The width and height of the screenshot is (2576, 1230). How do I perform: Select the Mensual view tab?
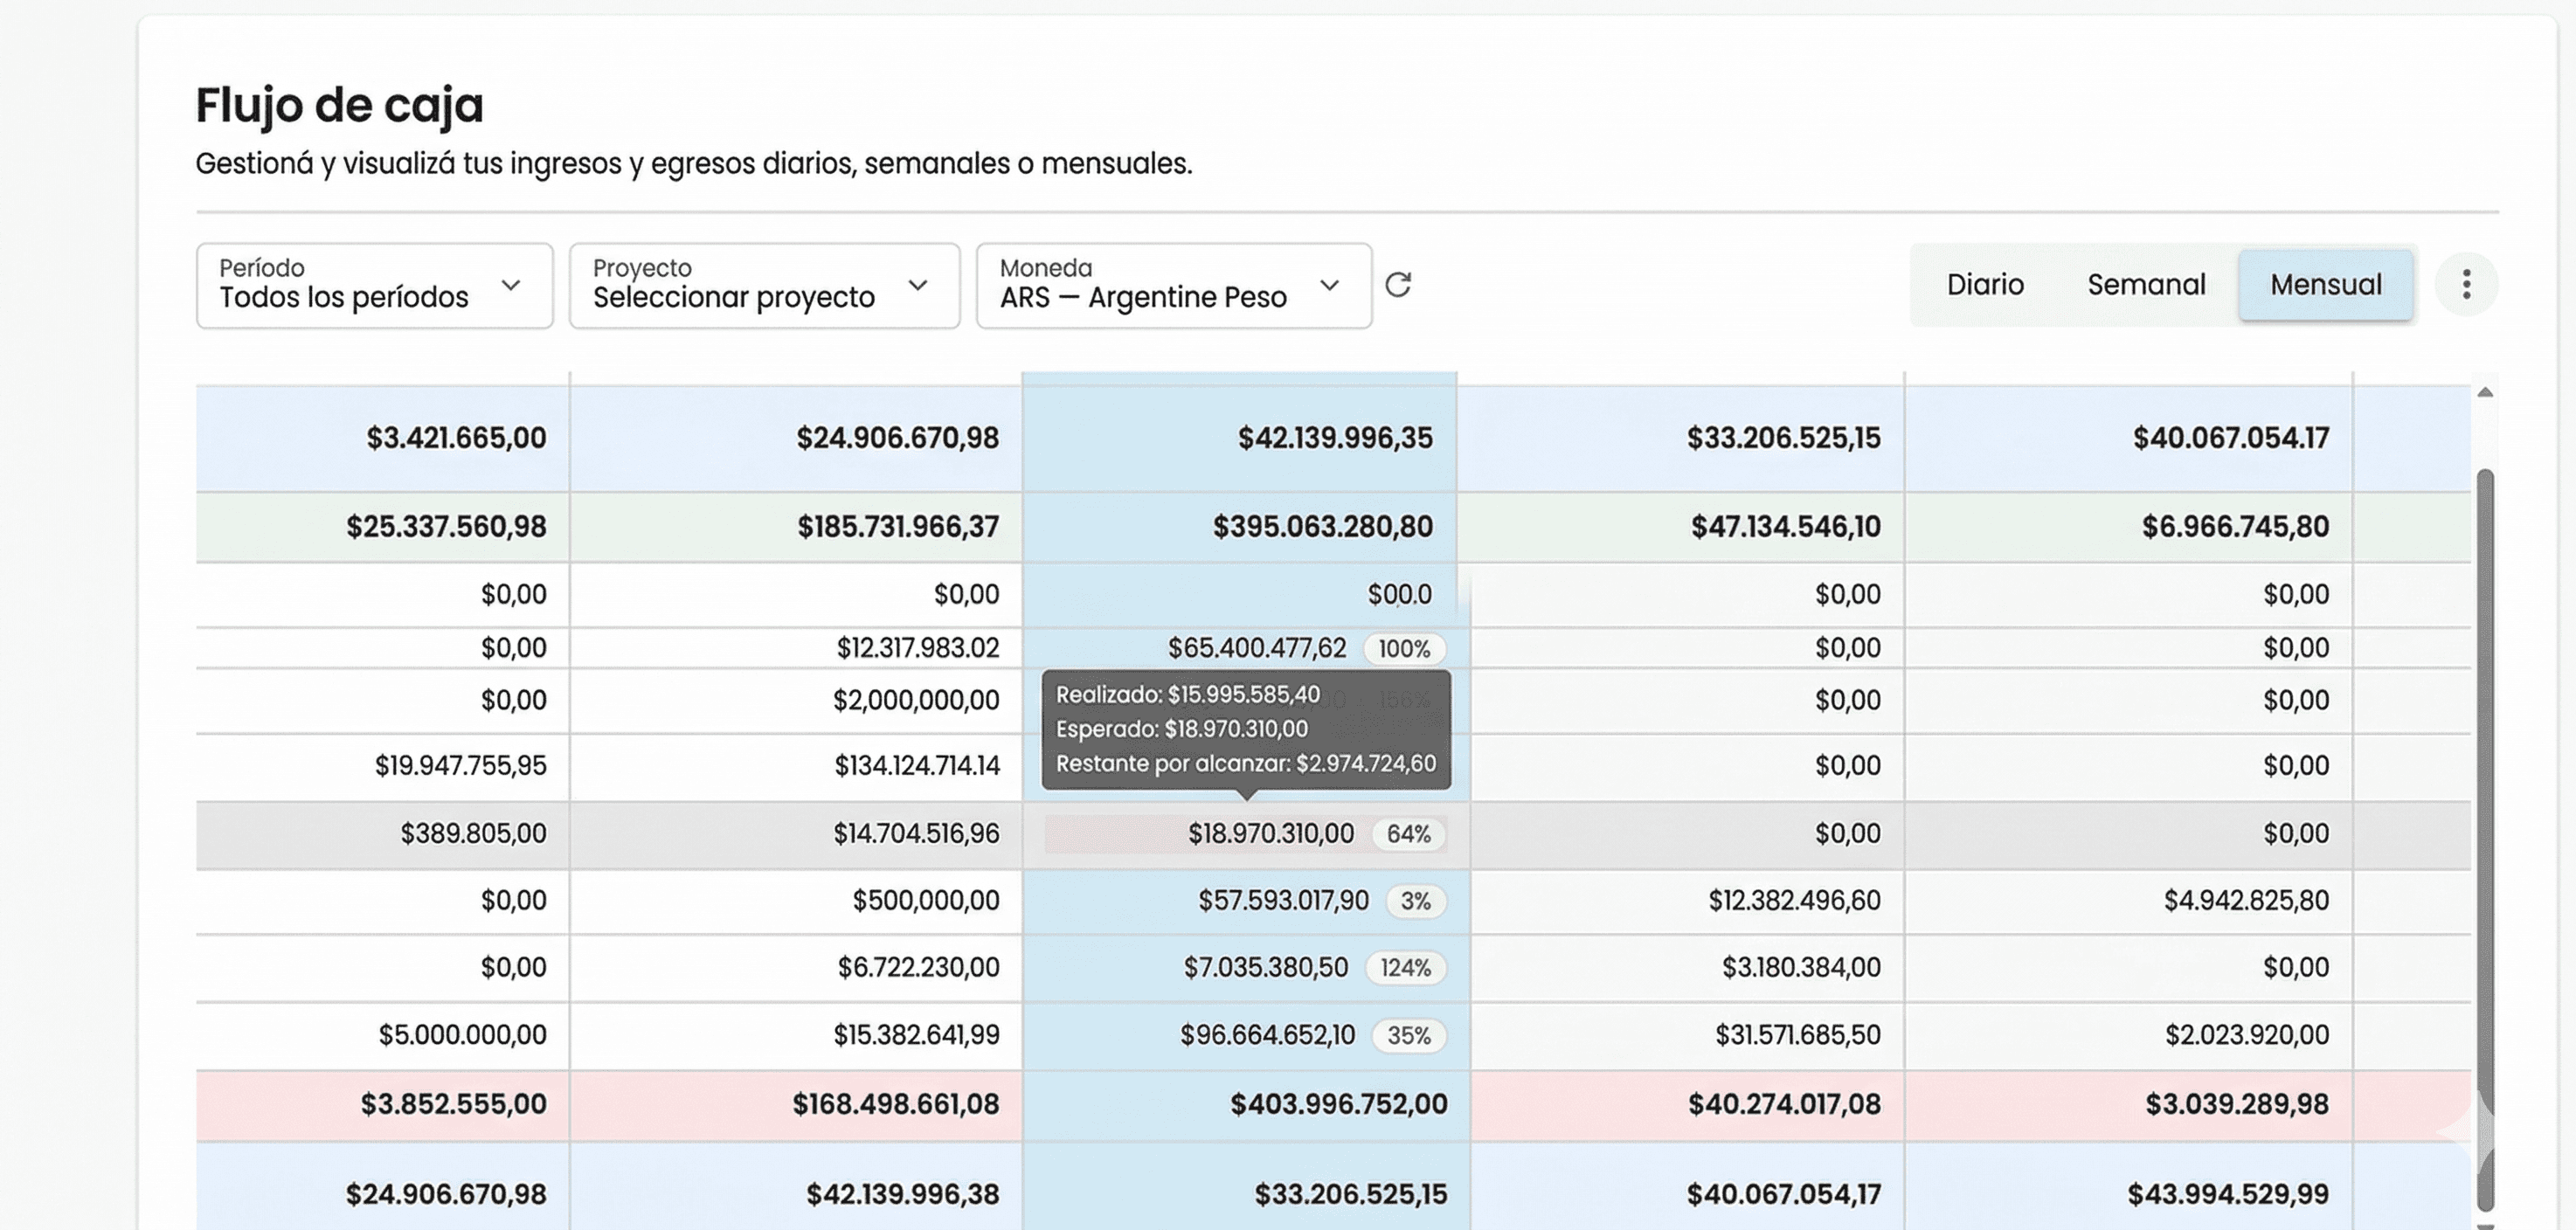tap(2326, 285)
